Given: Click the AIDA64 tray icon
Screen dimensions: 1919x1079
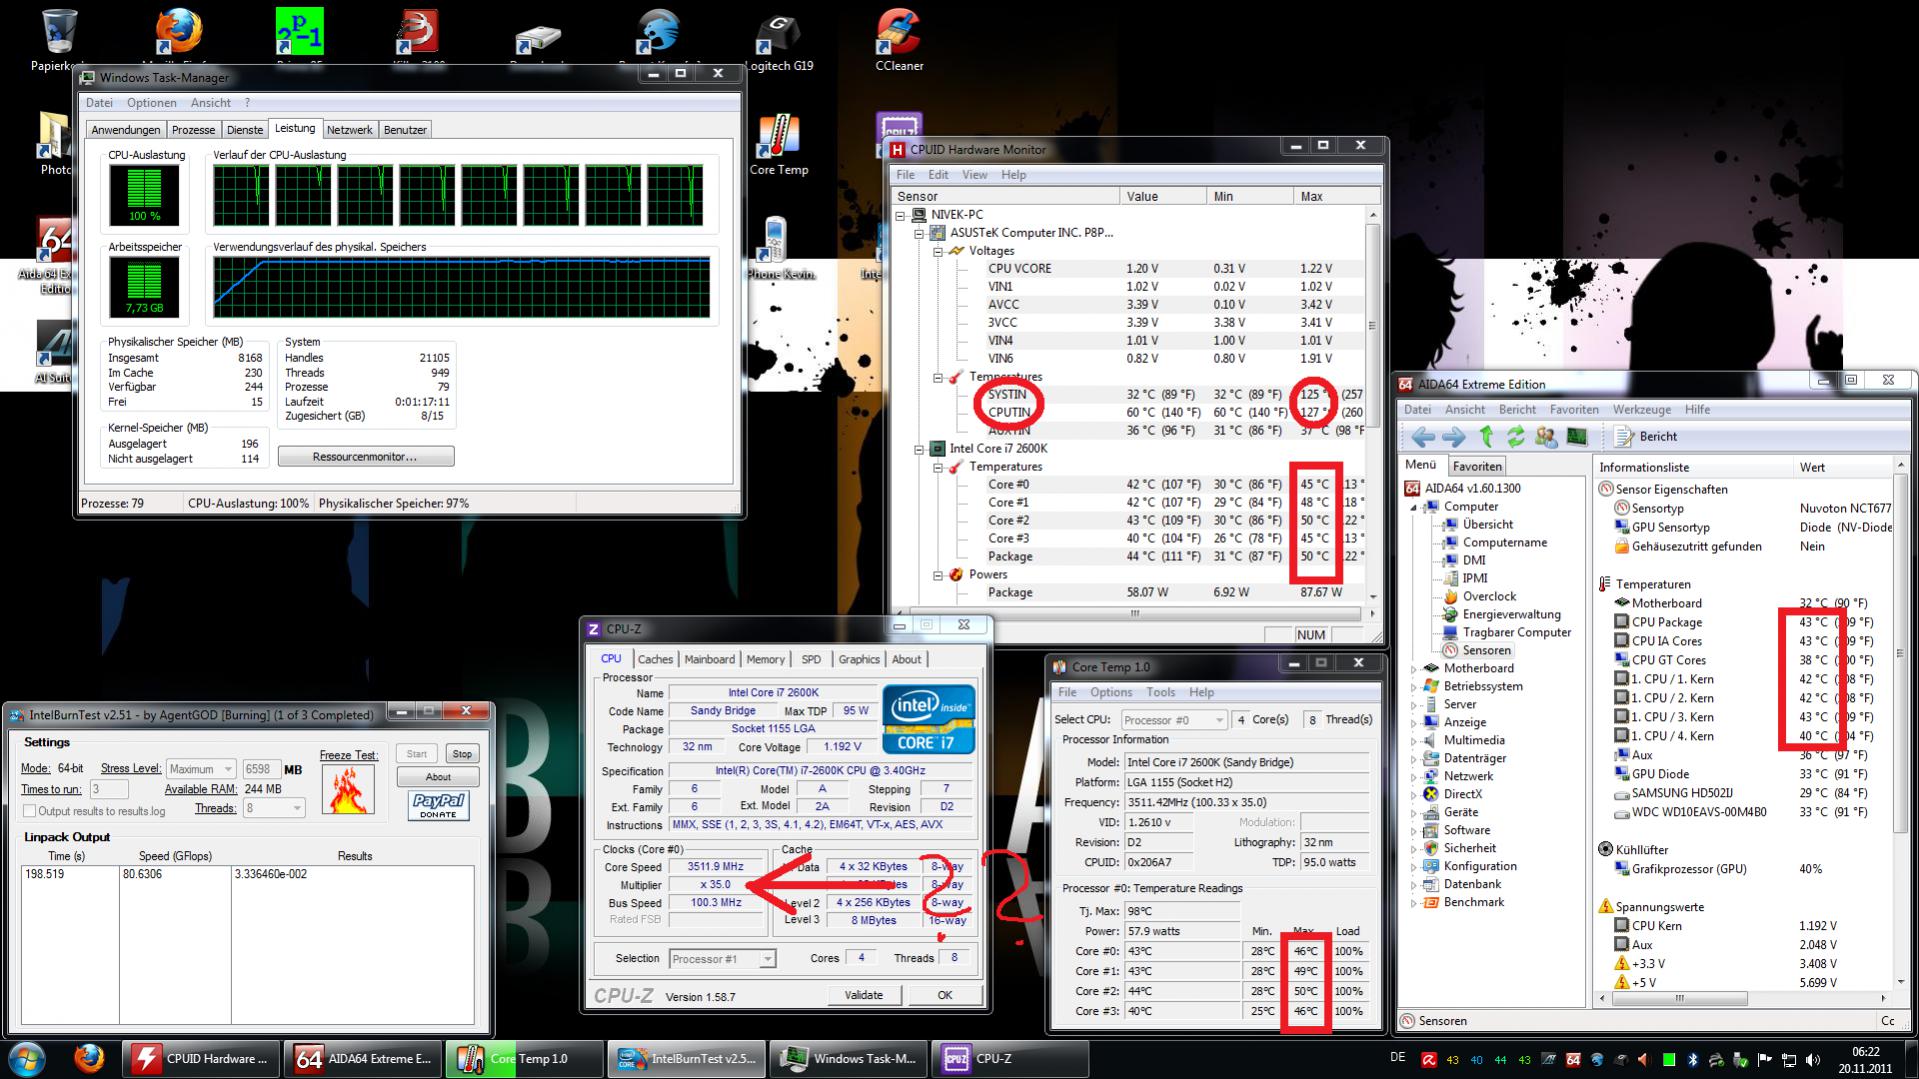Looking at the screenshot, I should [x=1573, y=1060].
